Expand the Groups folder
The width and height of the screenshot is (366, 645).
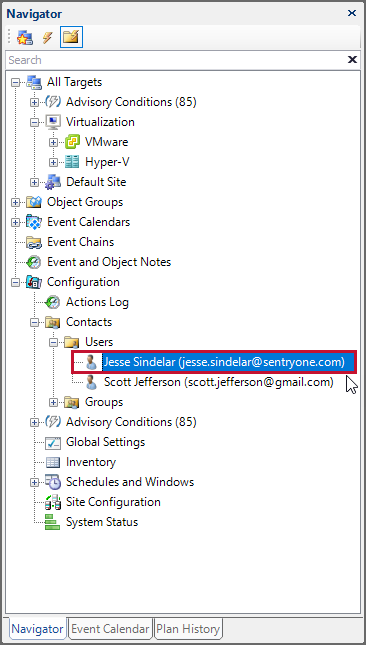tap(53, 403)
